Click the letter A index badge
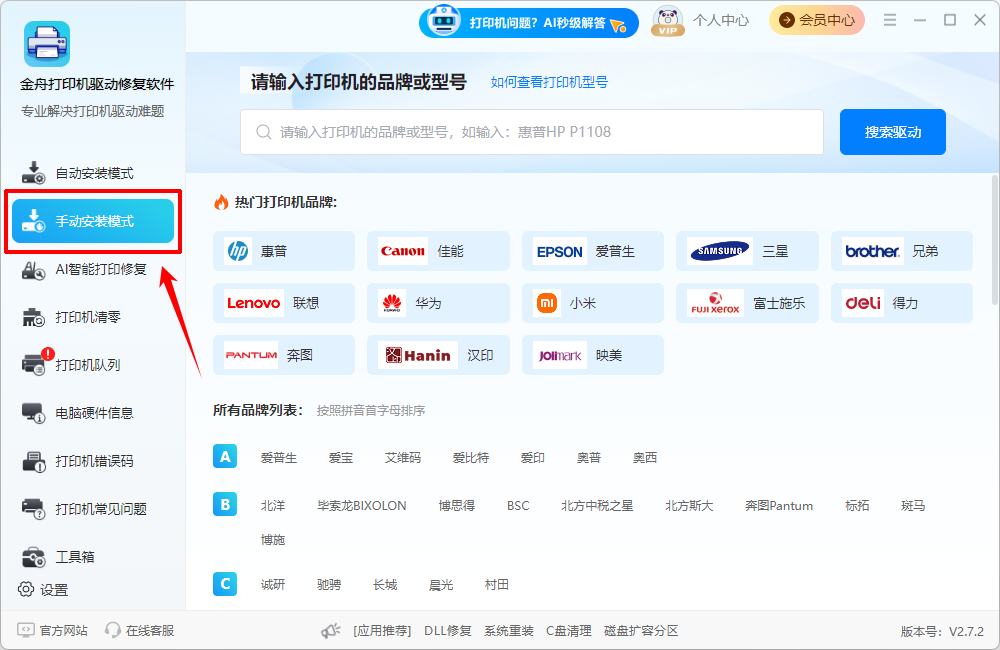The image size is (1000, 650). pyautogui.click(x=225, y=457)
